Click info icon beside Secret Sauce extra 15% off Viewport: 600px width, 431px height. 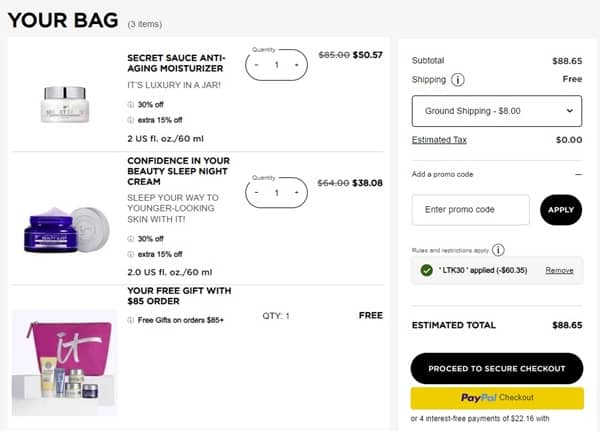[x=131, y=120]
